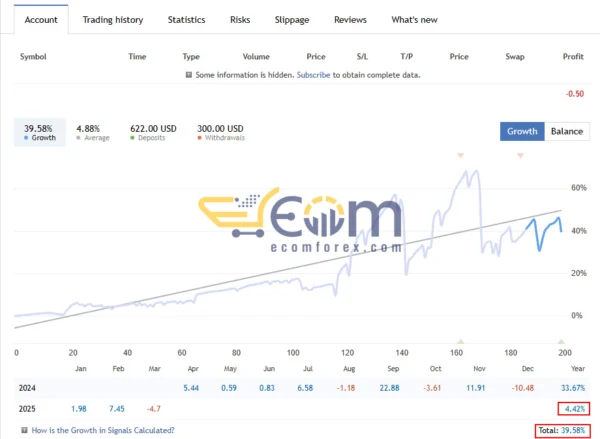Click green deposit marker near week 160
Image resolution: width=600 pixels, height=439 pixels.
tap(461, 341)
